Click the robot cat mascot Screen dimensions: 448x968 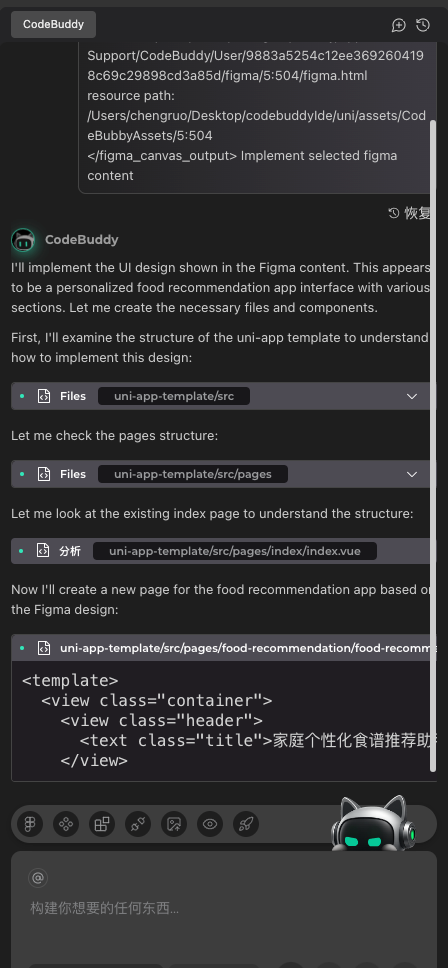pos(373,822)
